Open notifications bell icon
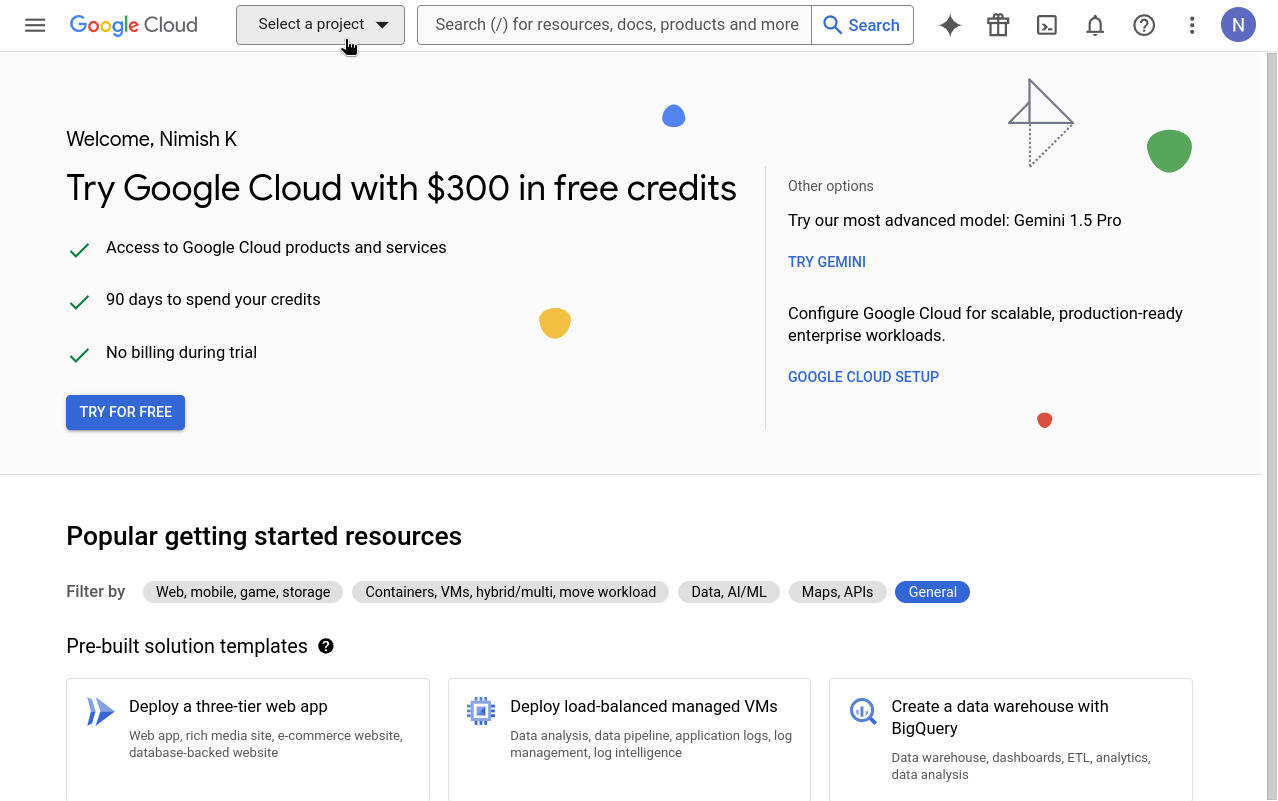Viewport: 1278px width, 801px height. point(1095,25)
